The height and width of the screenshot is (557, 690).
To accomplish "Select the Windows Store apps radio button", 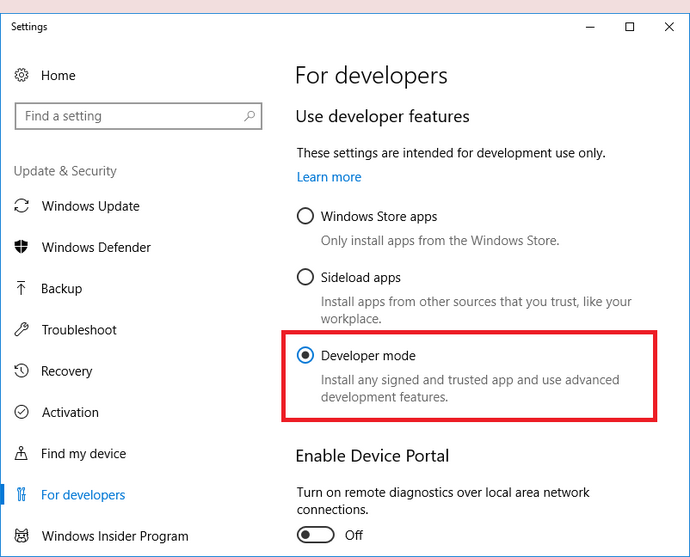I will [305, 216].
